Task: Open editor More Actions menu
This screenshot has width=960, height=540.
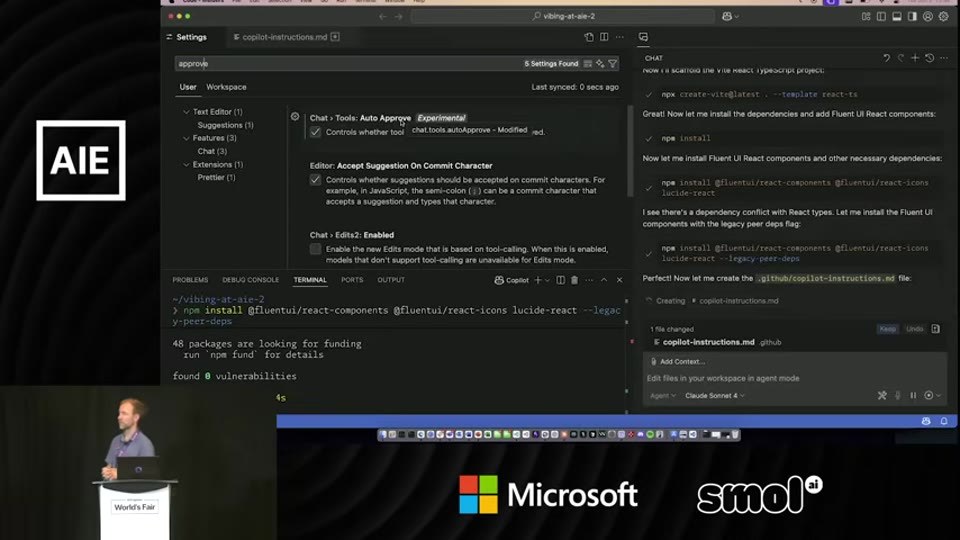Action: point(620,37)
